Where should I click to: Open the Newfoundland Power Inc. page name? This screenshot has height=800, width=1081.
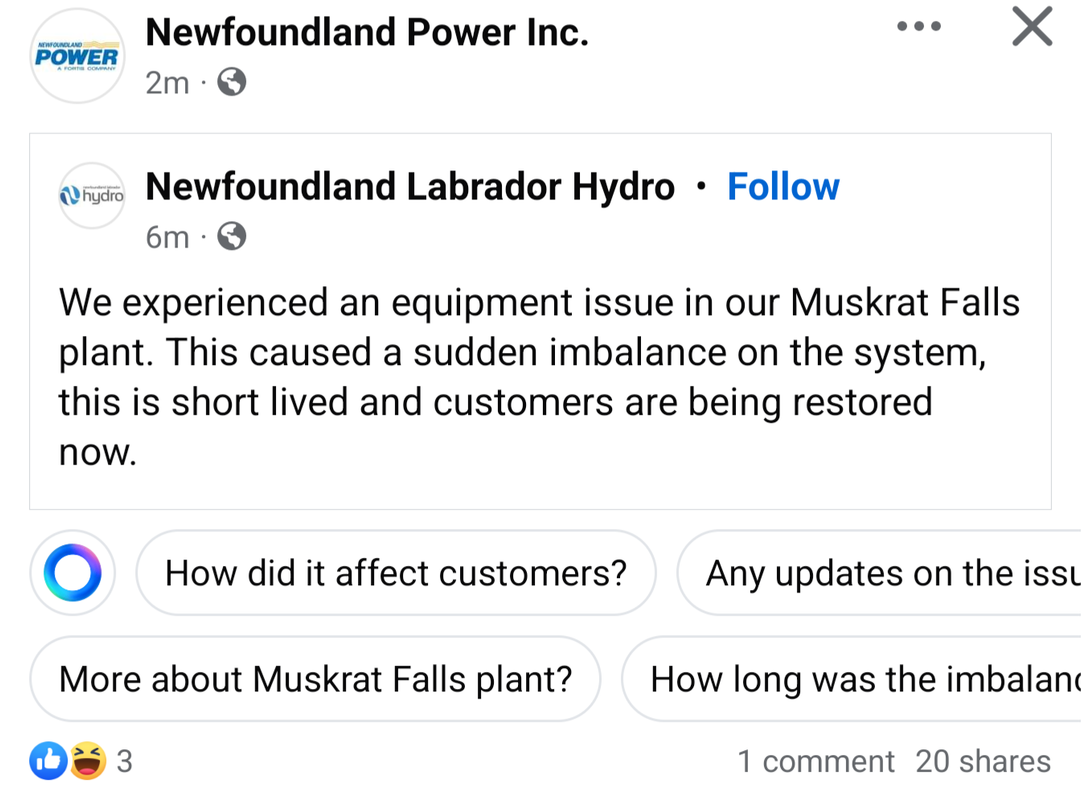[366, 33]
